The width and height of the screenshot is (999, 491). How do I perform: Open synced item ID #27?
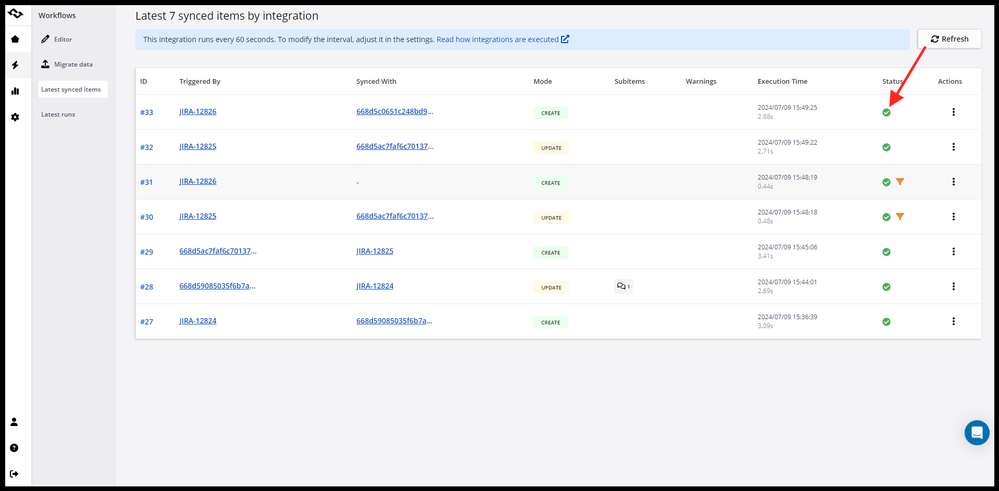(147, 322)
